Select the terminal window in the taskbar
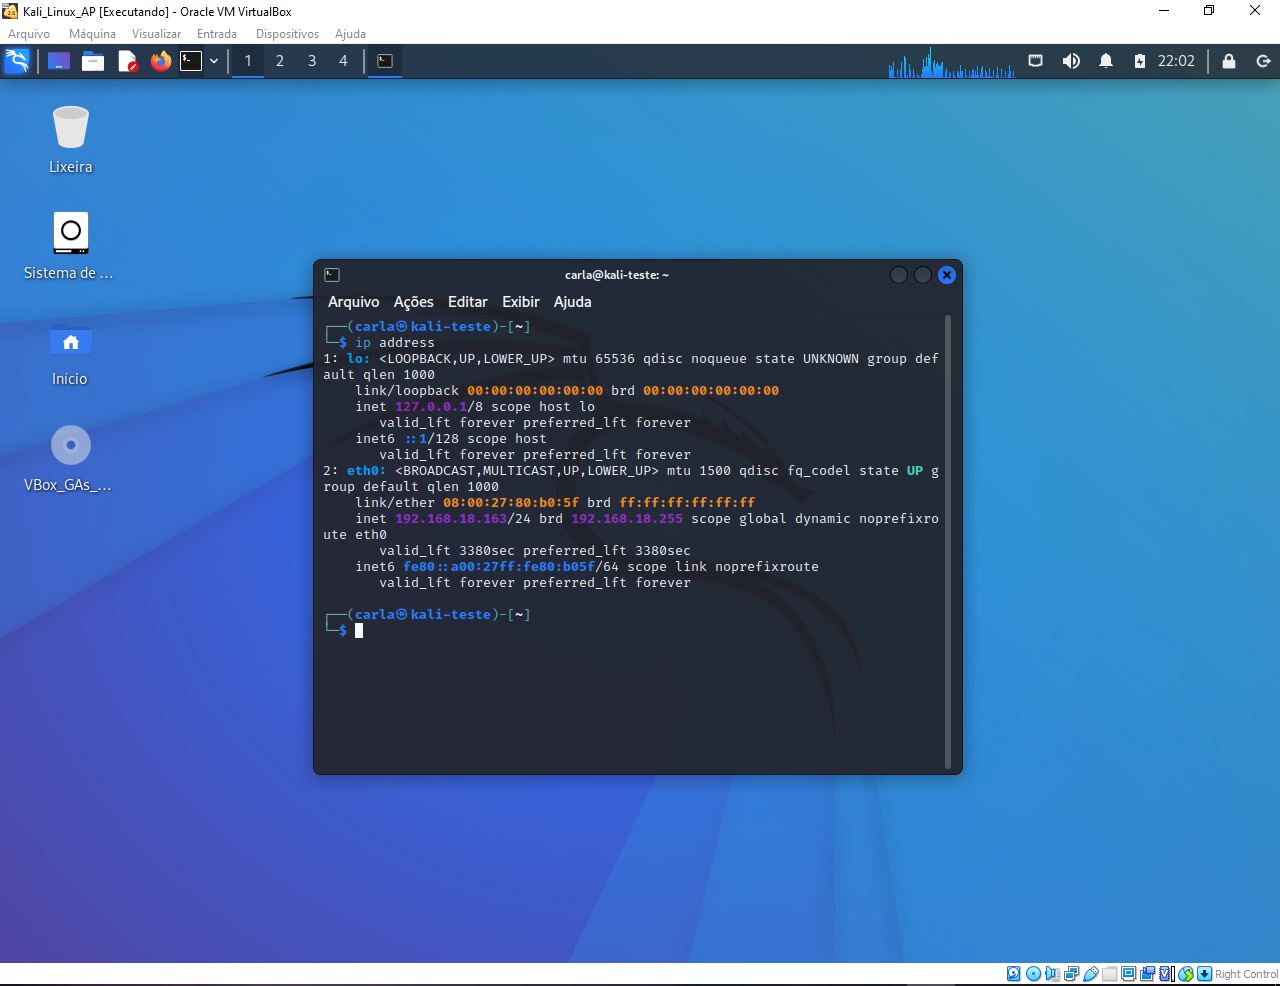The width and height of the screenshot is (1280, 986). click(385, 61)
